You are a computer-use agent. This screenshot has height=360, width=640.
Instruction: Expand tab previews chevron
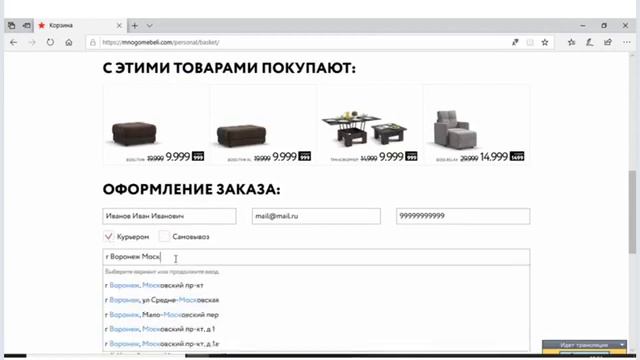149,26
